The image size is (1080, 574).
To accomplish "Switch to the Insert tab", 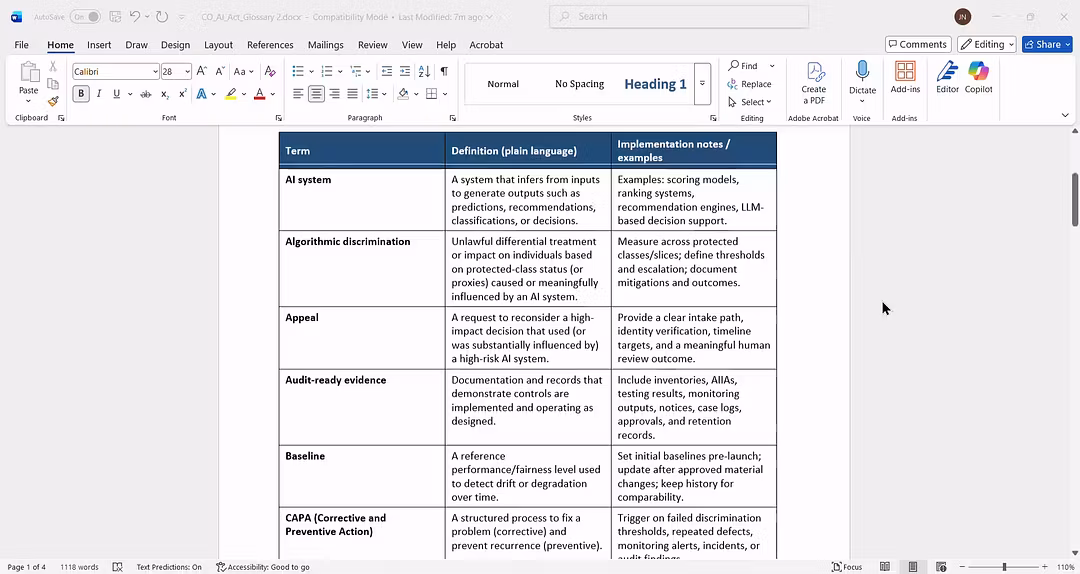I will (x=99, y=45).
